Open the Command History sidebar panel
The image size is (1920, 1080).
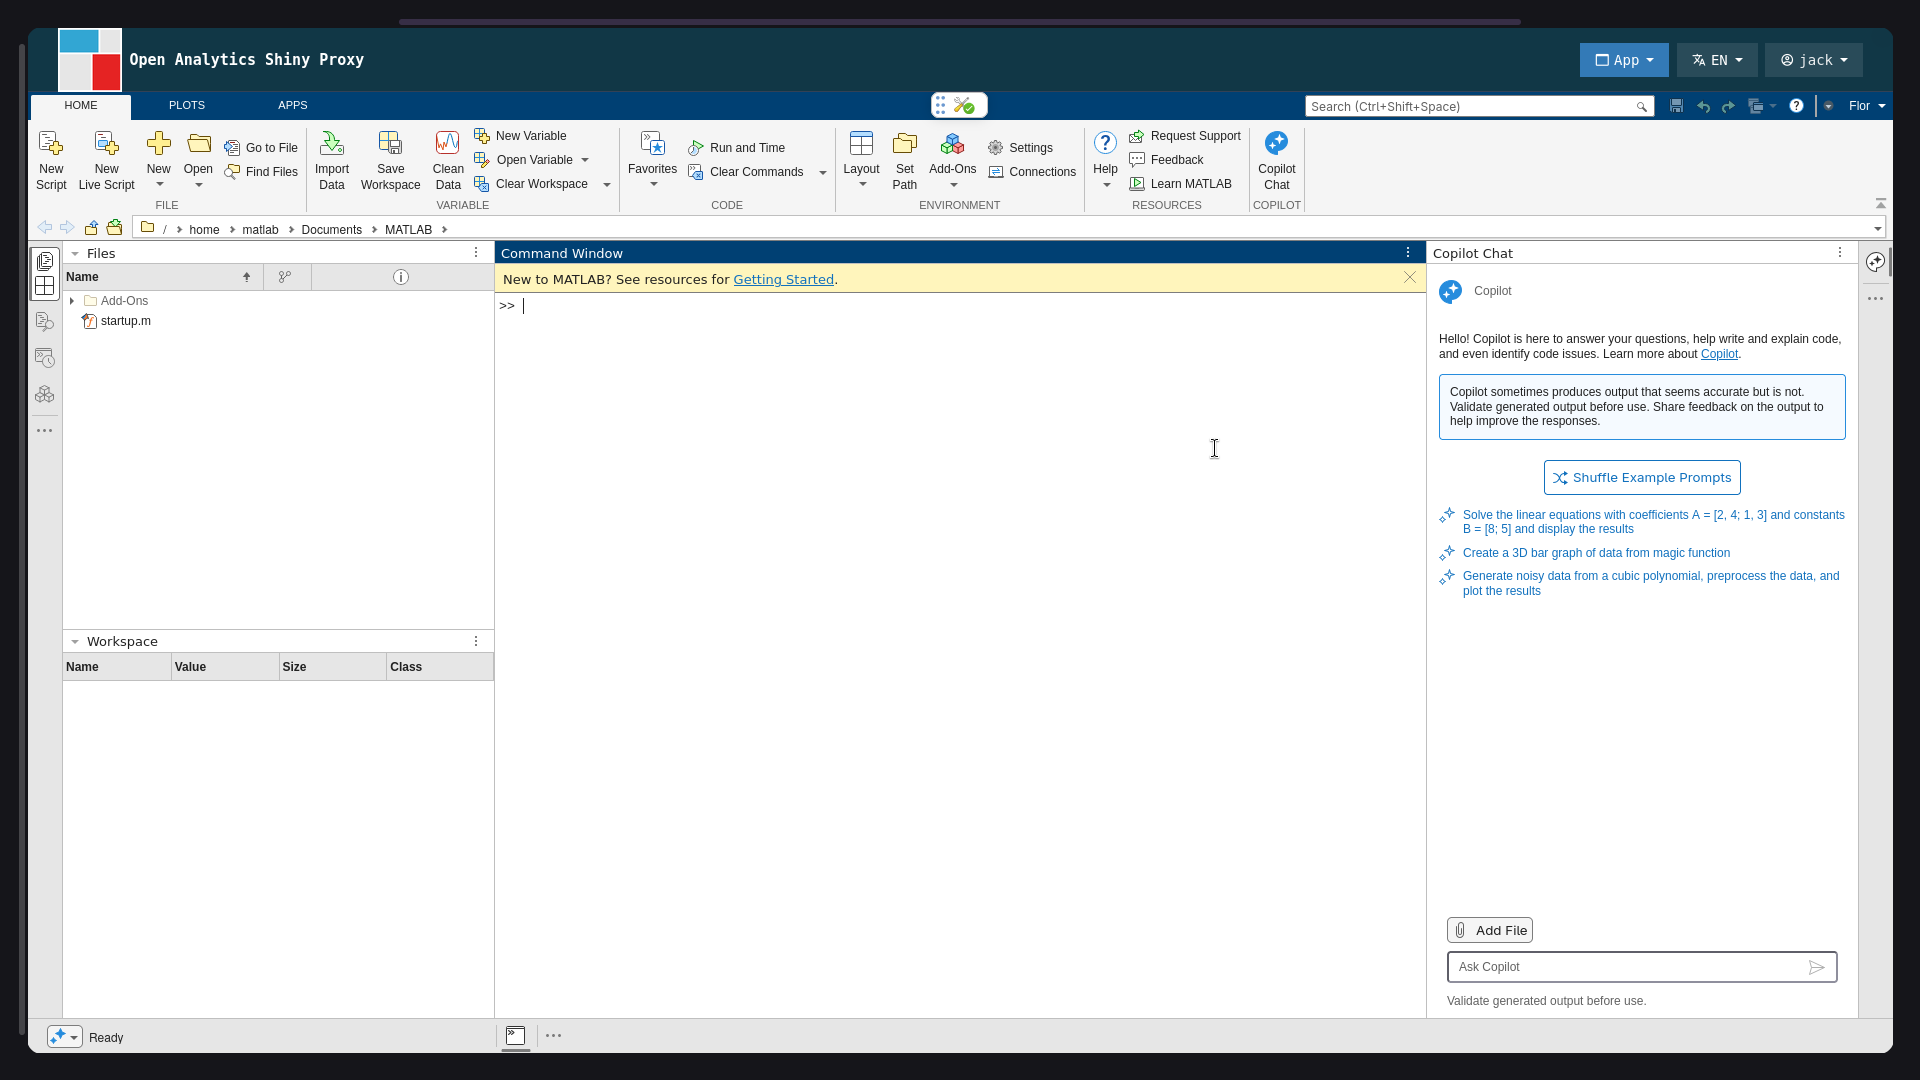[x=45, y=358]
